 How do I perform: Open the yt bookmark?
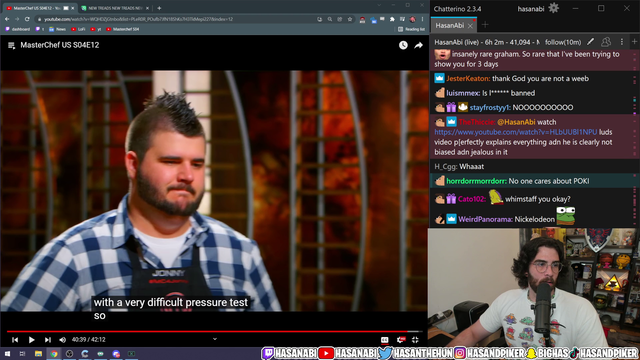(x=96, y=29)
